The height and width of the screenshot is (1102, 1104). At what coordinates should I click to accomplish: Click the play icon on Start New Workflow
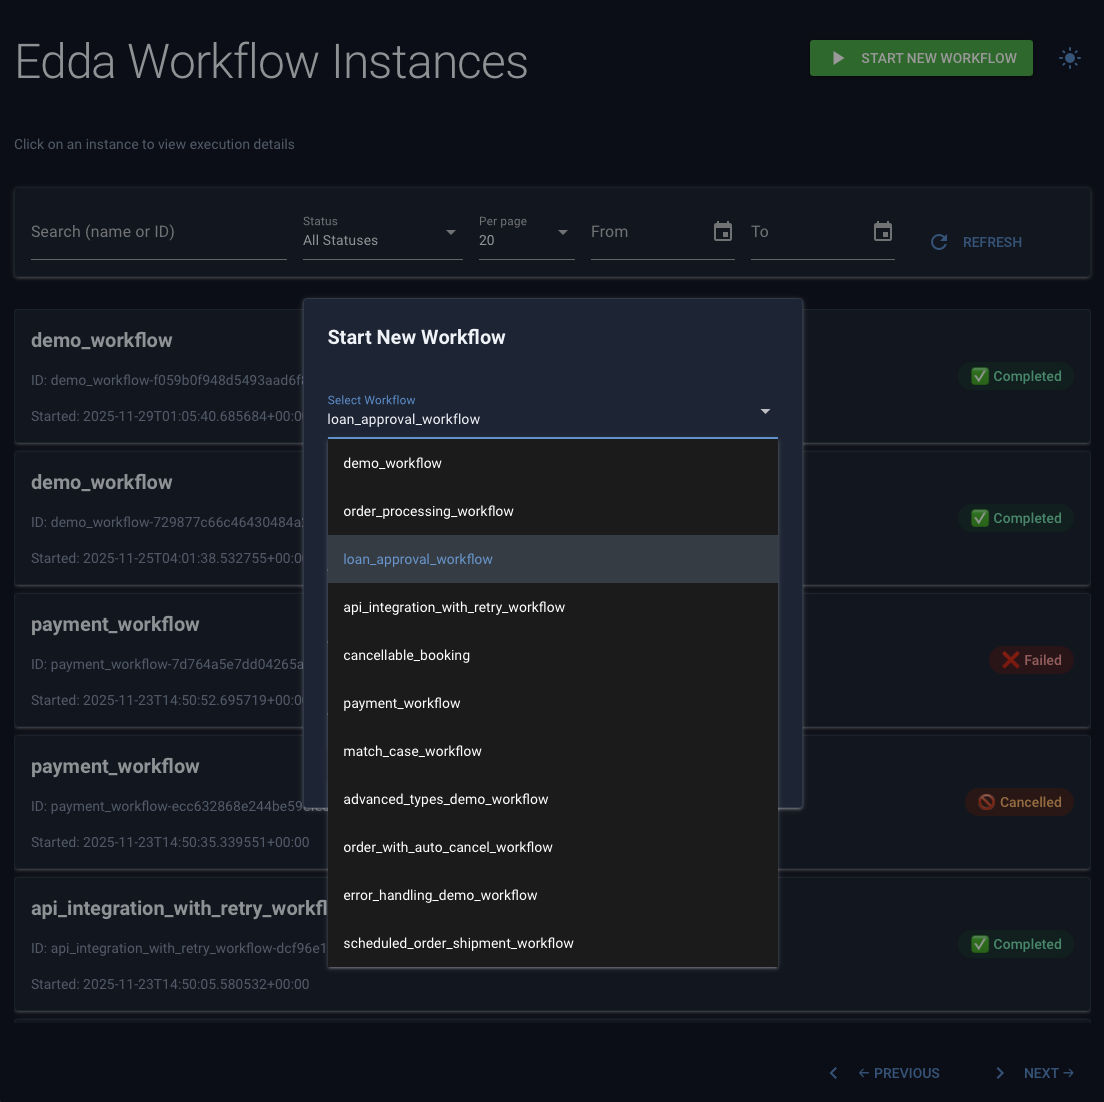(839, 58)
